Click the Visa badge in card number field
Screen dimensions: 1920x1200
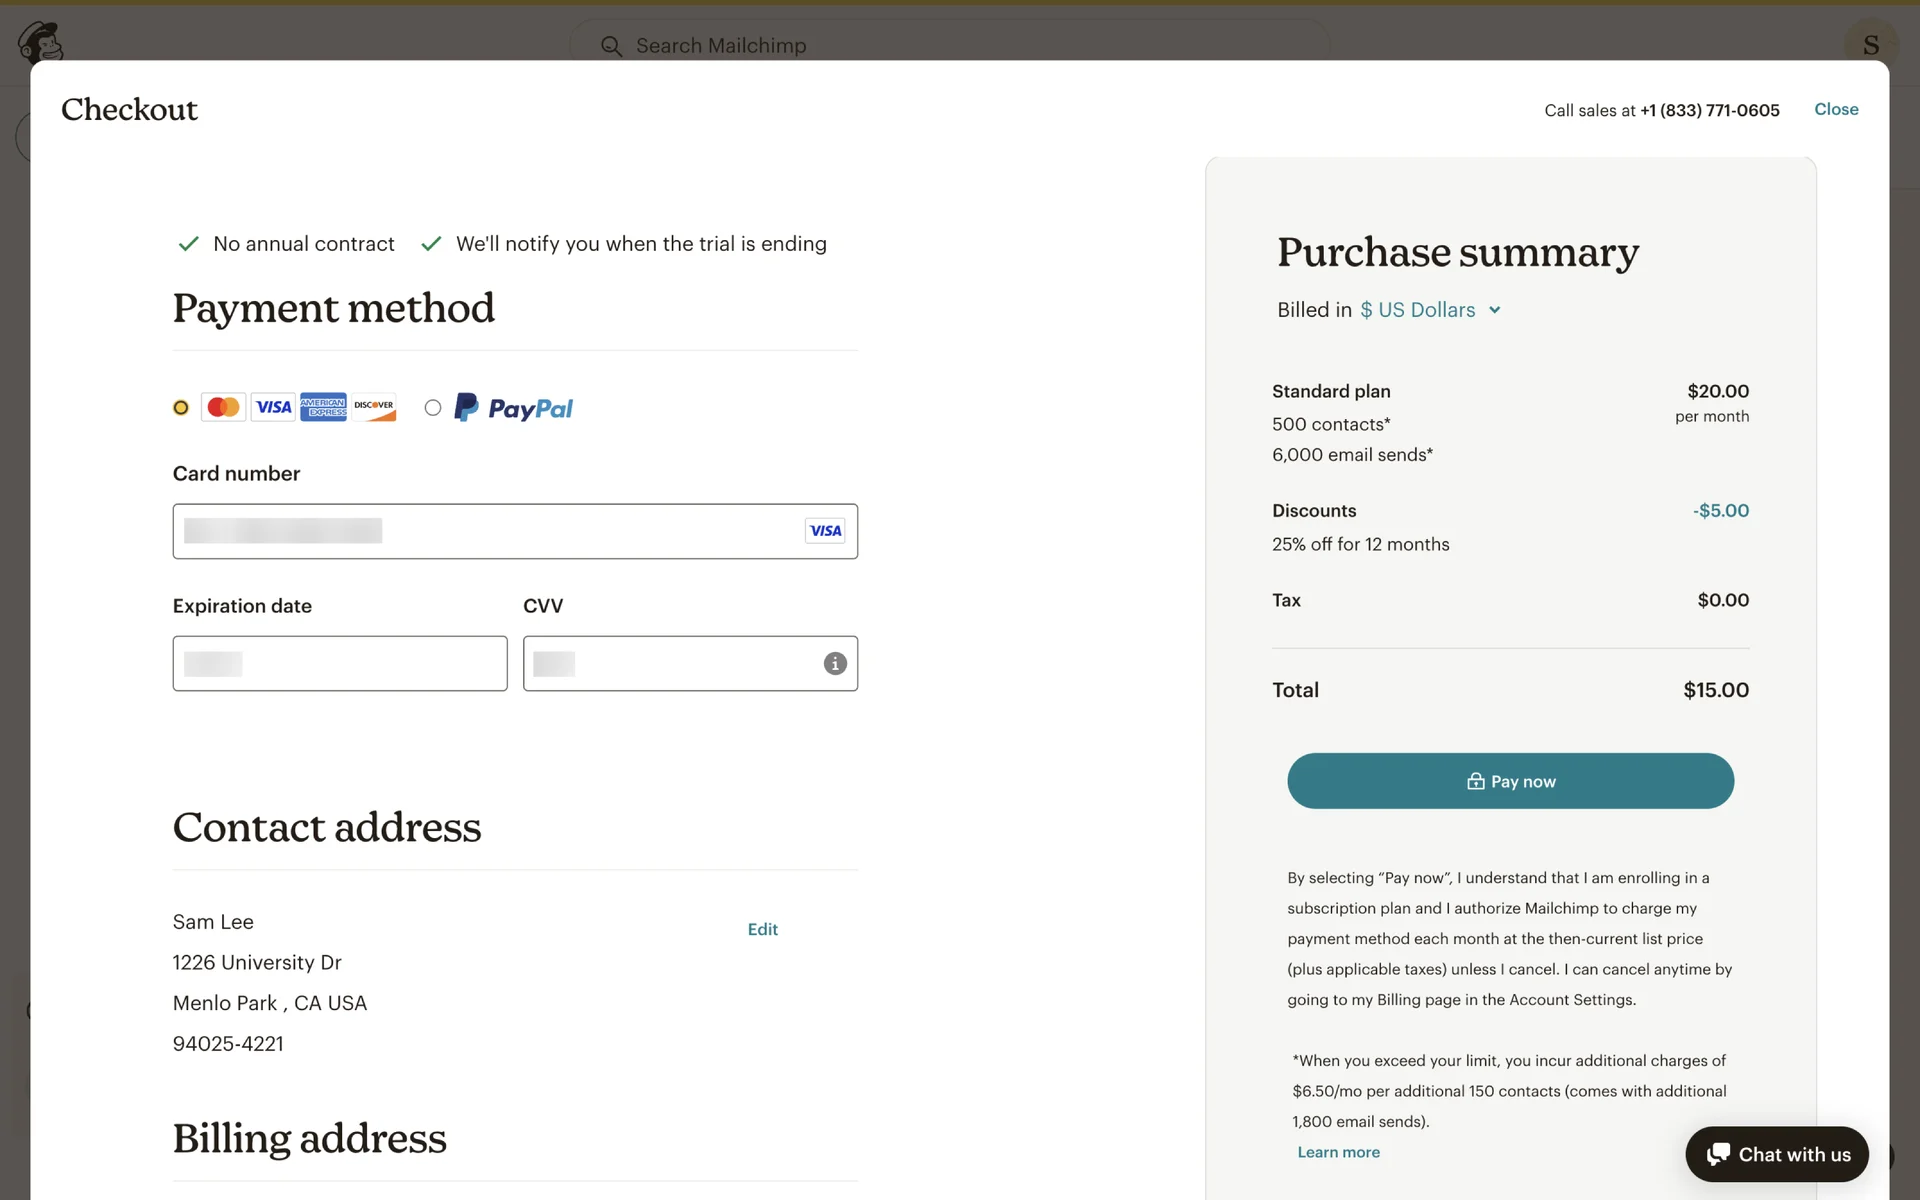click(825, 531)
